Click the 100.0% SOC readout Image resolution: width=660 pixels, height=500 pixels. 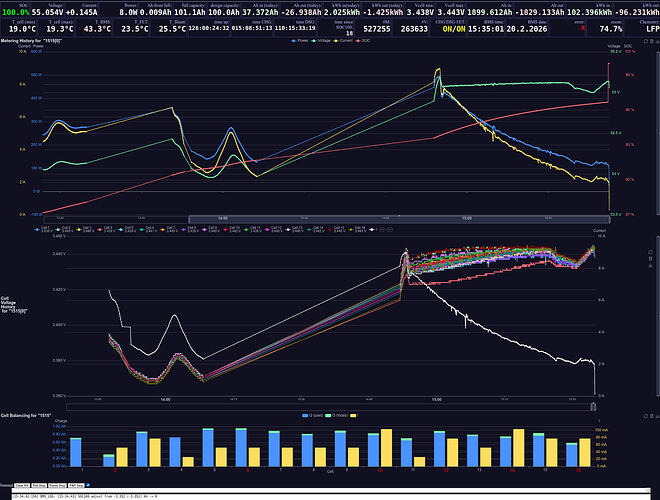pos(15,11)
